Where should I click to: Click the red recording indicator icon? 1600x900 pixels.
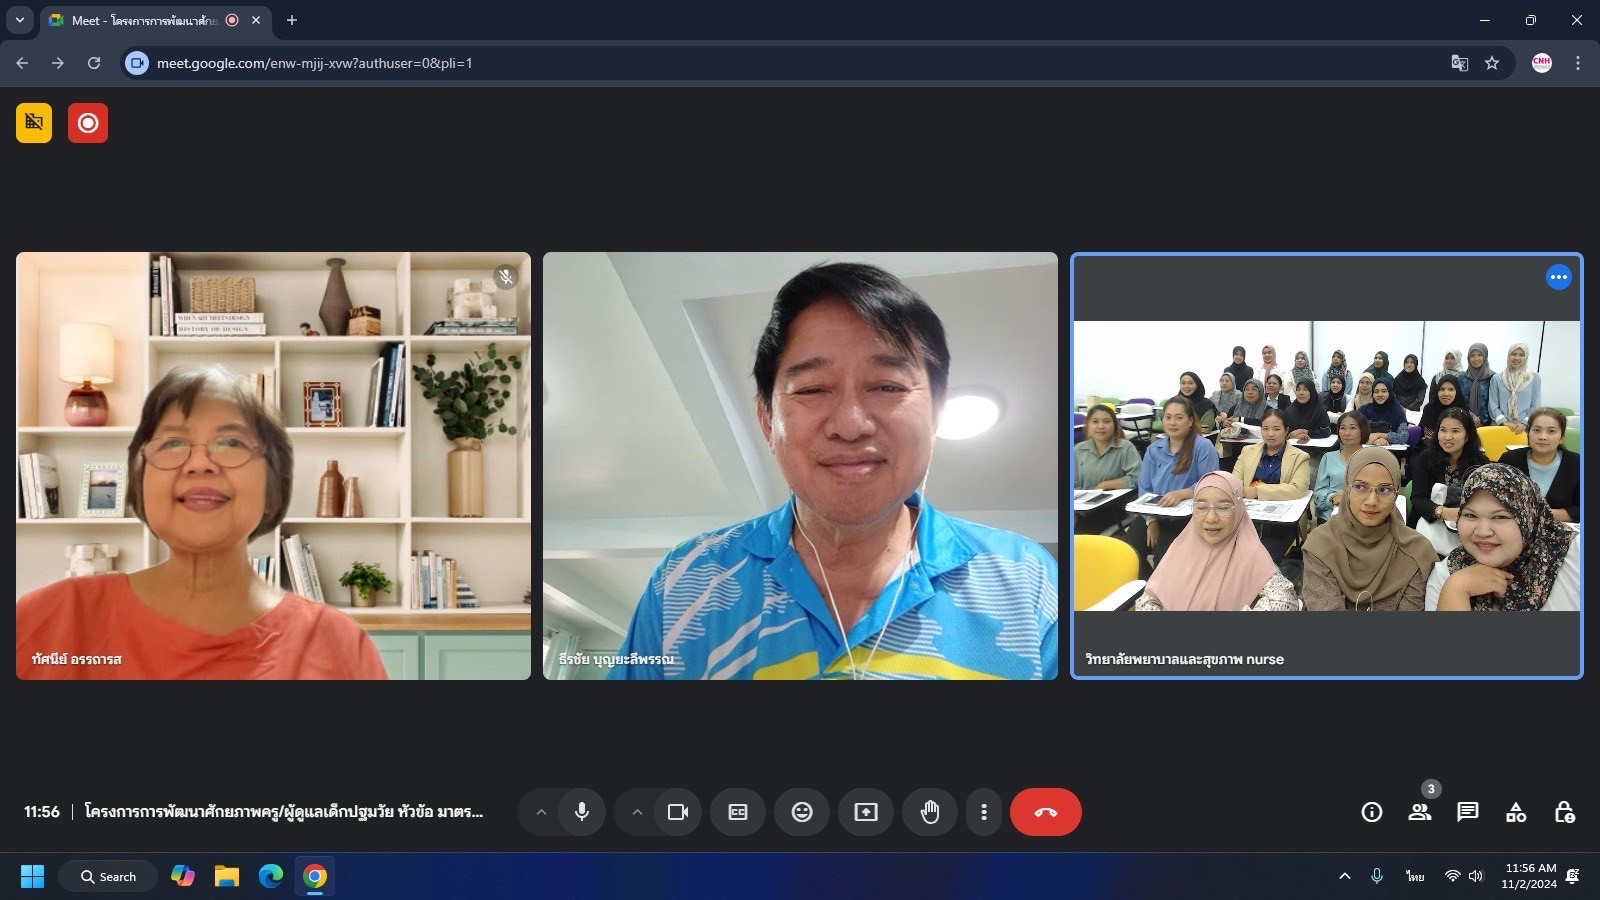88,123
